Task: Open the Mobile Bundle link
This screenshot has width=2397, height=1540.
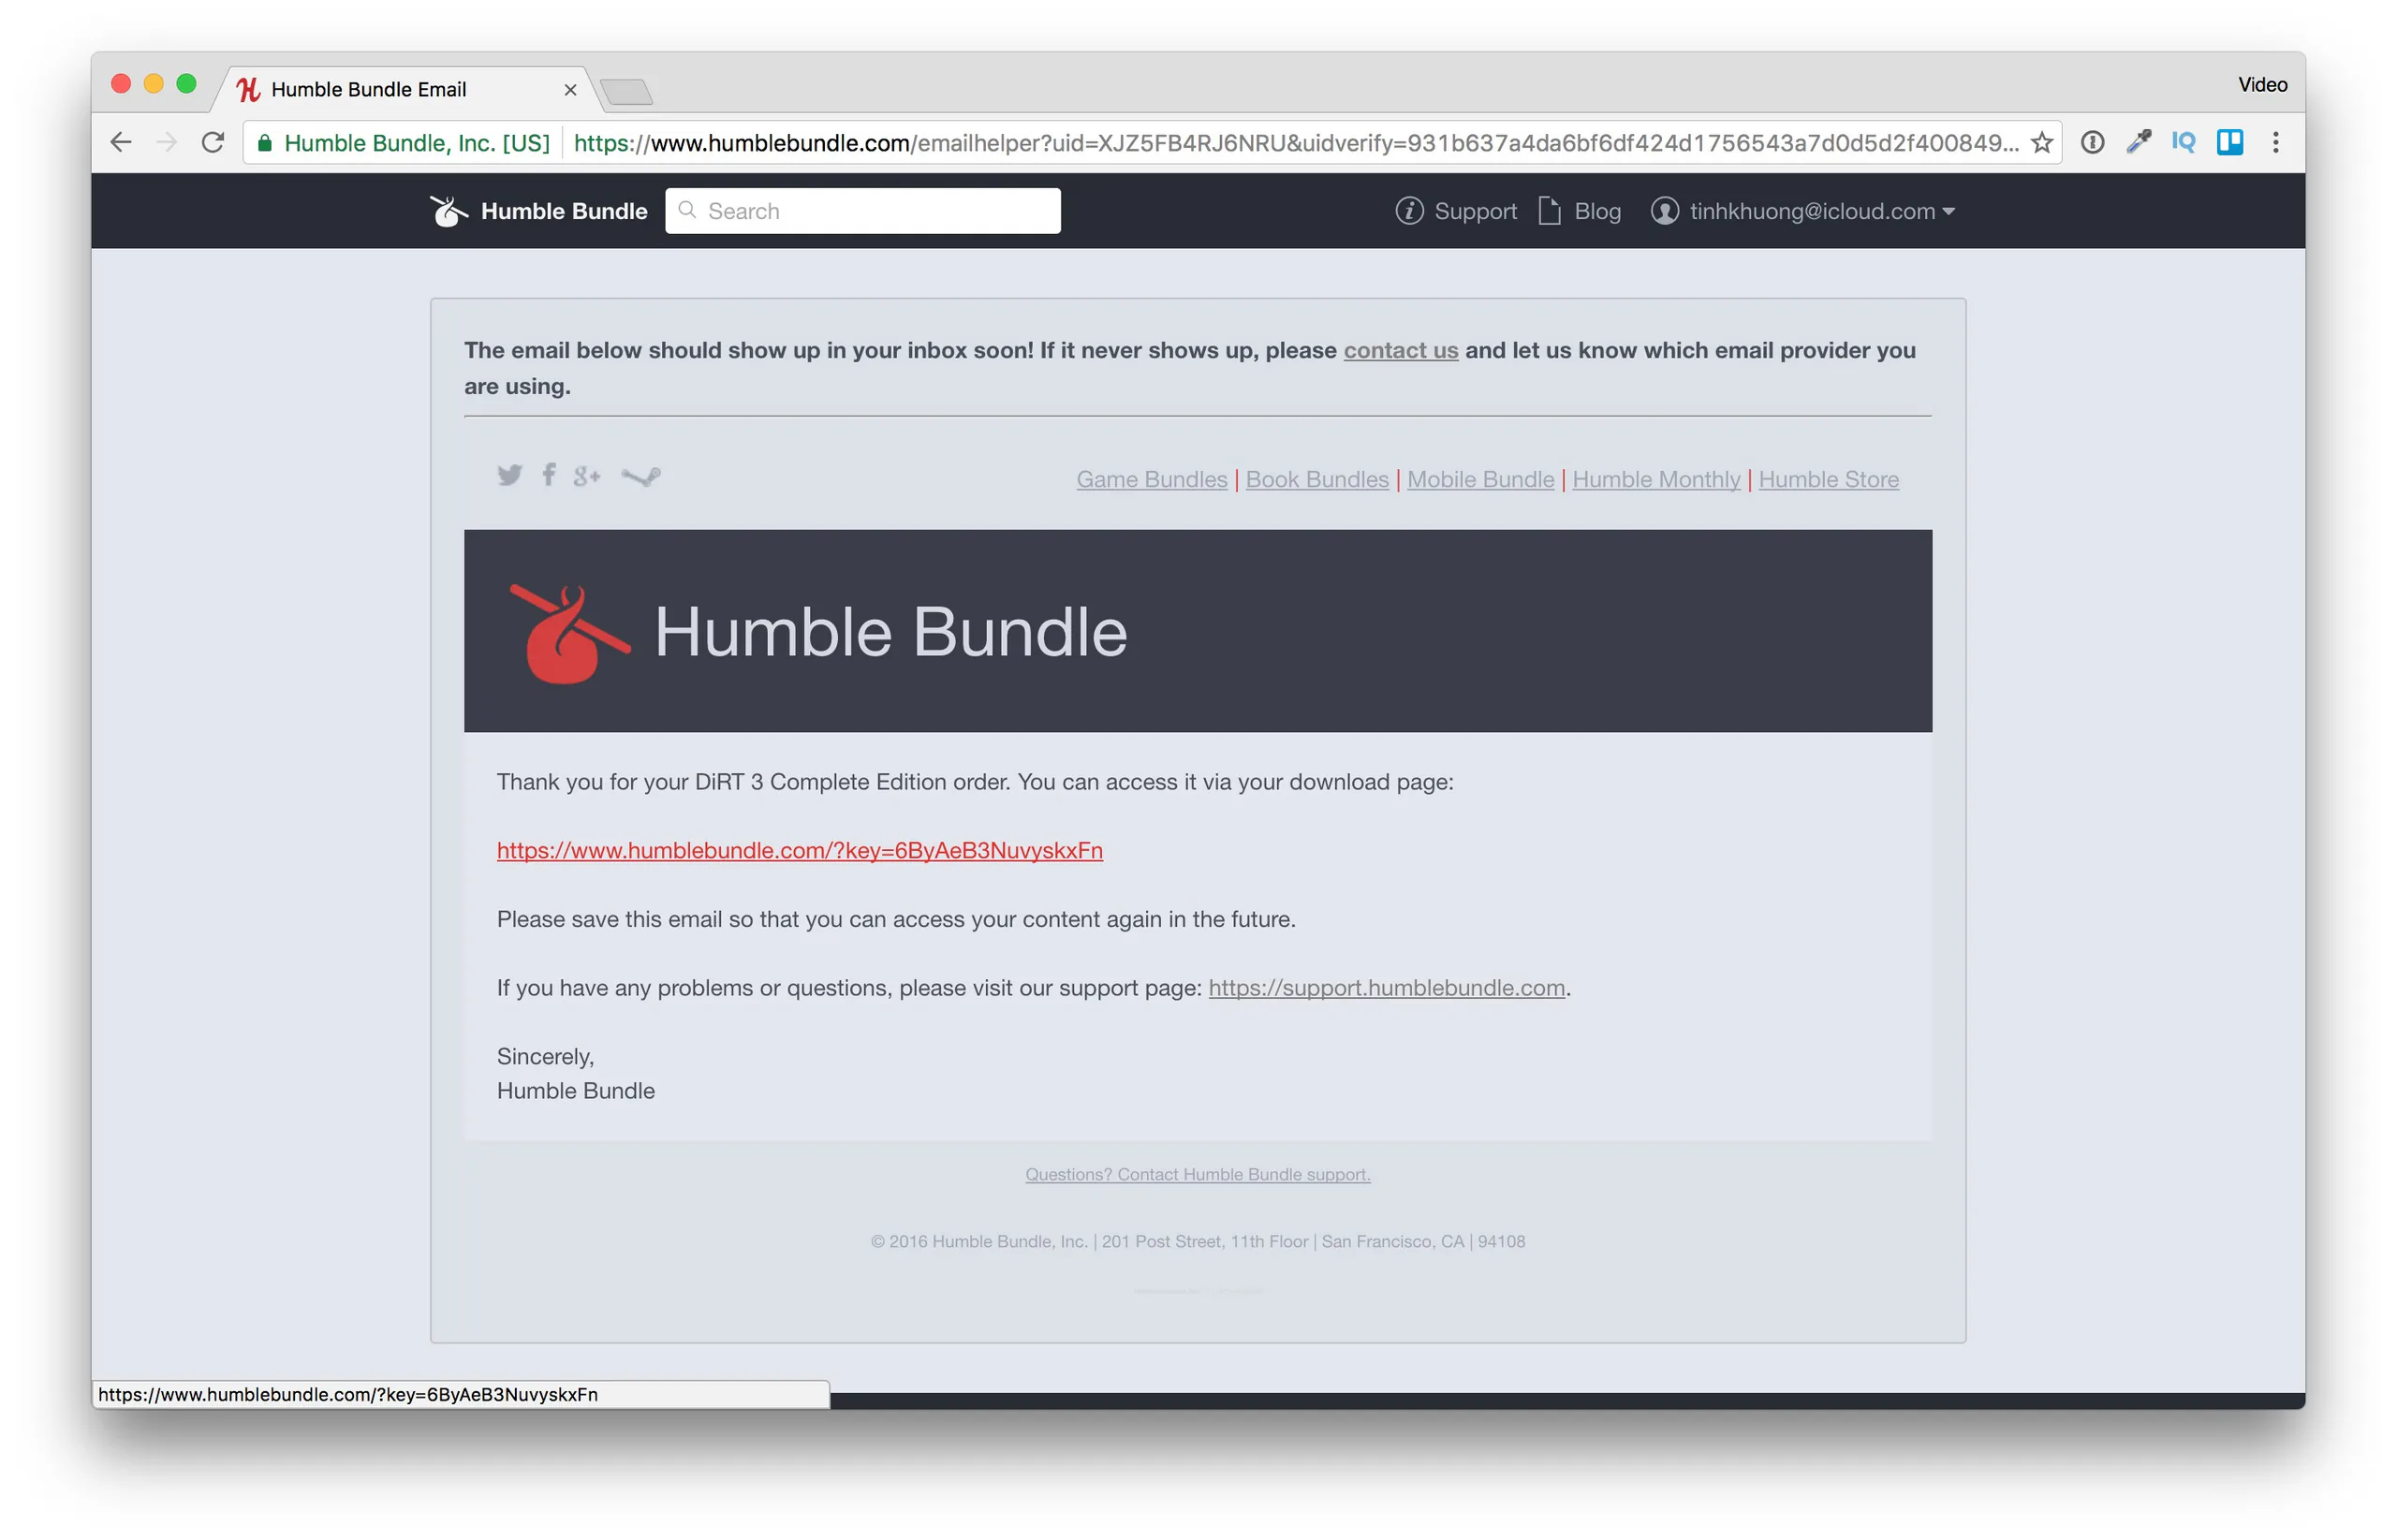Action: [1480, 479]
